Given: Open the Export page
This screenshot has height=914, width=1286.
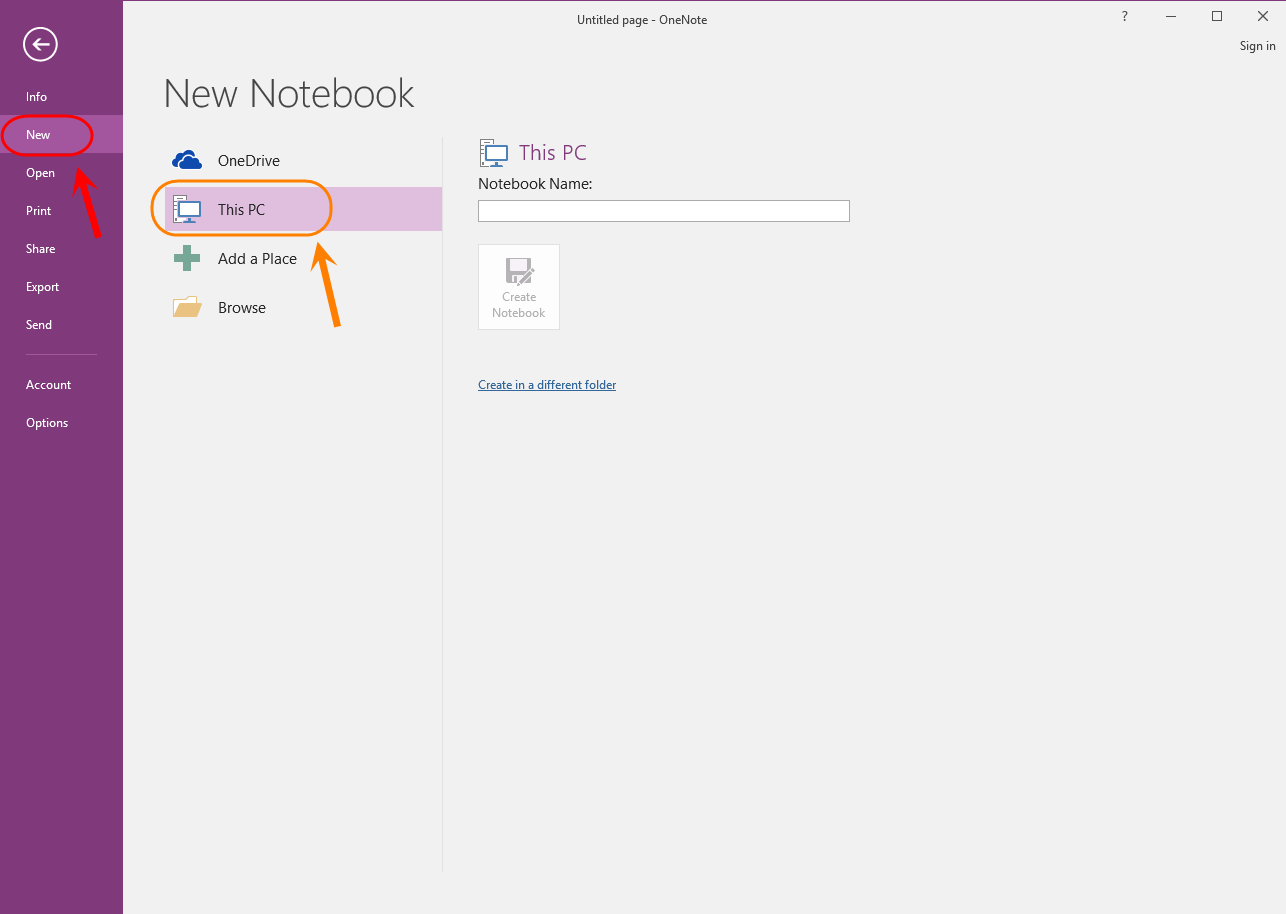Looking at the screenshot, I should 61,287.
